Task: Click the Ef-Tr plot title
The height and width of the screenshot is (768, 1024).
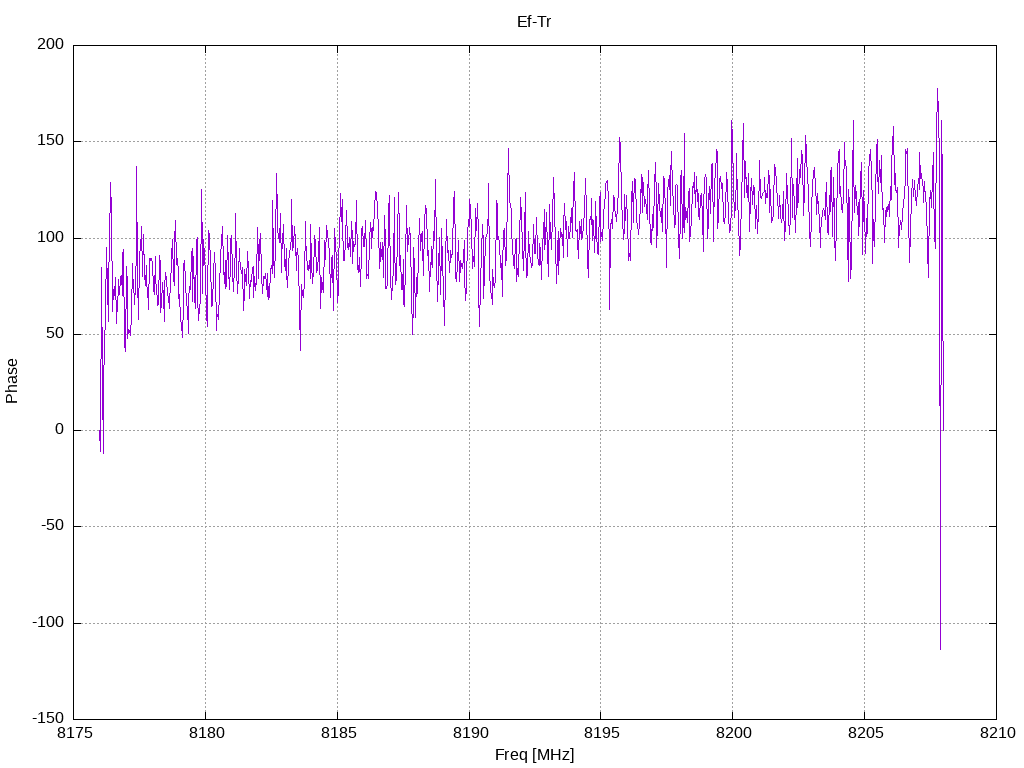Action: point(534,22)
